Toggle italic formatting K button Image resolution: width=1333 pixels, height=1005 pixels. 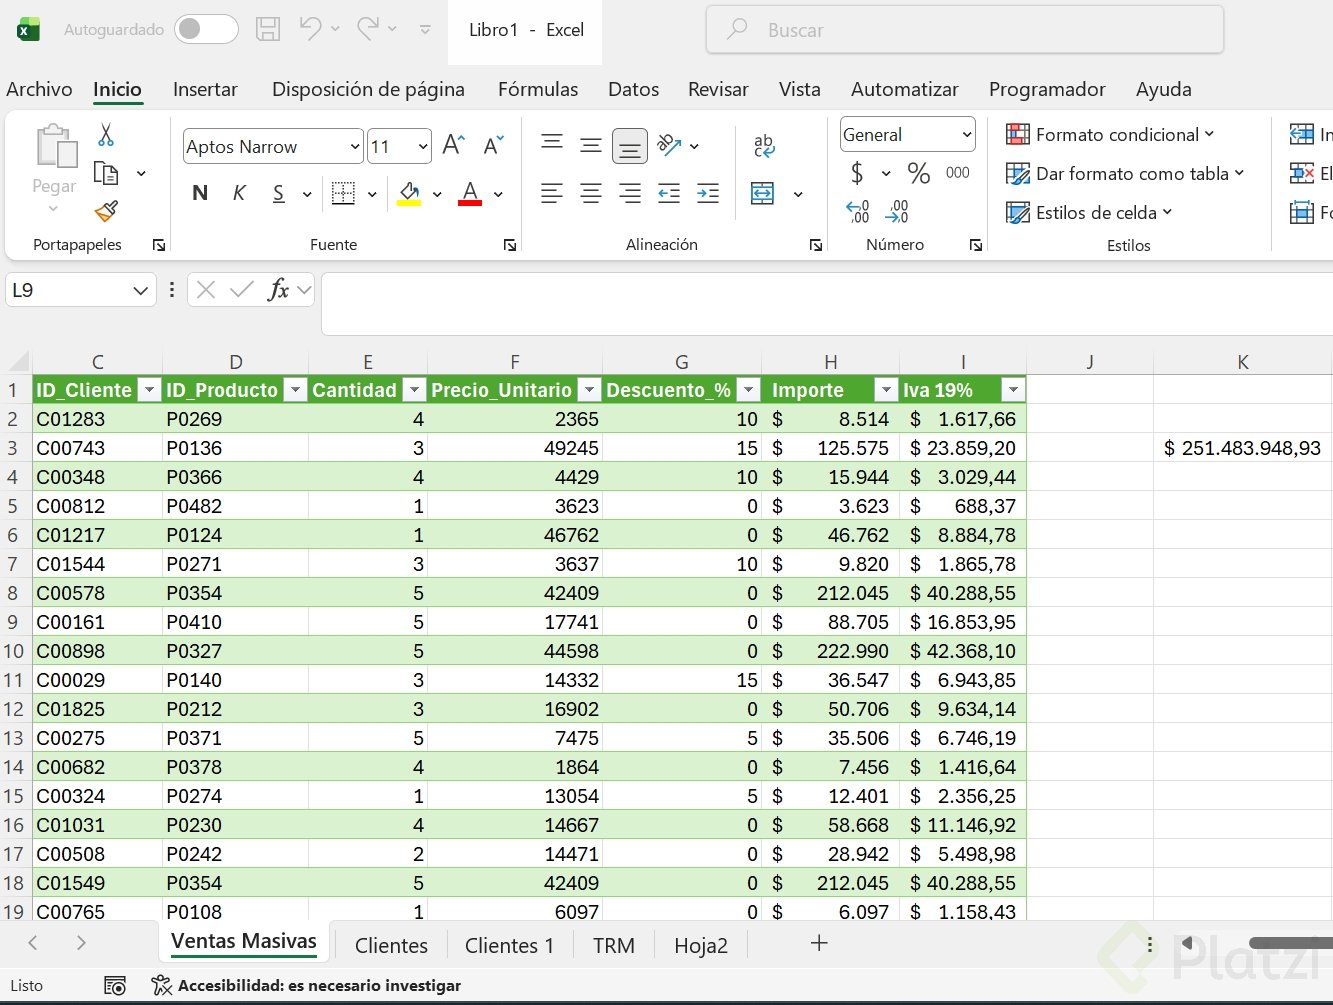pos(239,194)
